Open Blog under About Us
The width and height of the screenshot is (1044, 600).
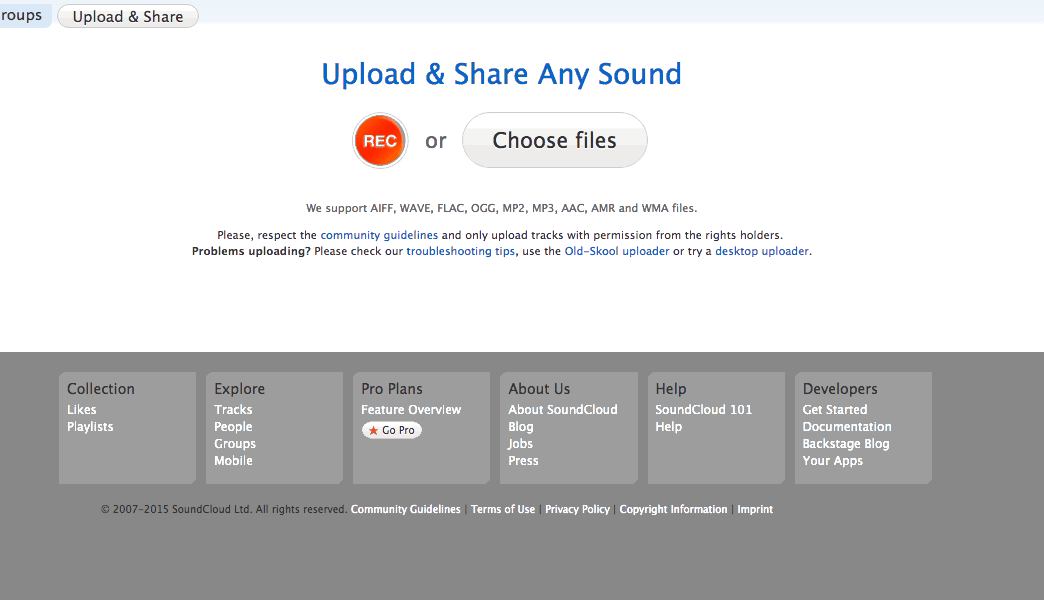click(521, 427)
